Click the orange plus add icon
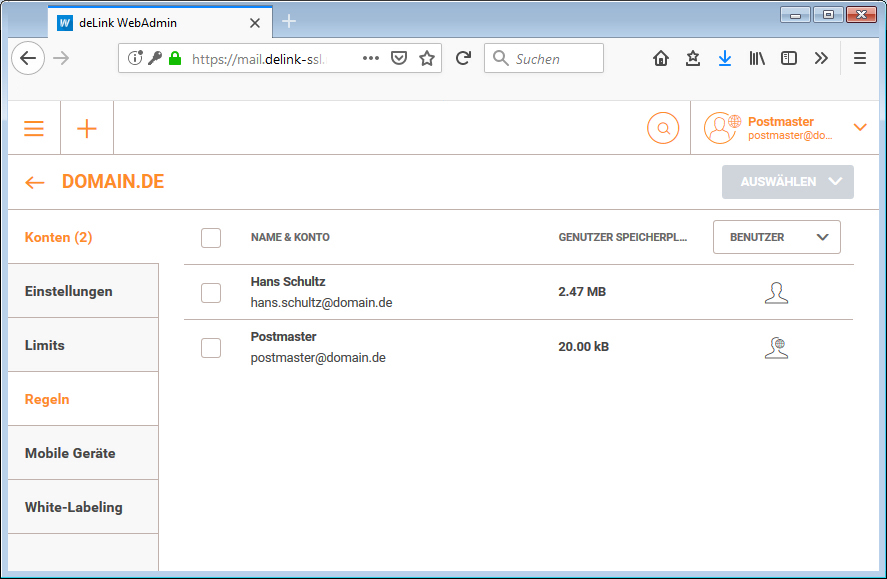This screenshot has height=579, width=887. (87, 128)
